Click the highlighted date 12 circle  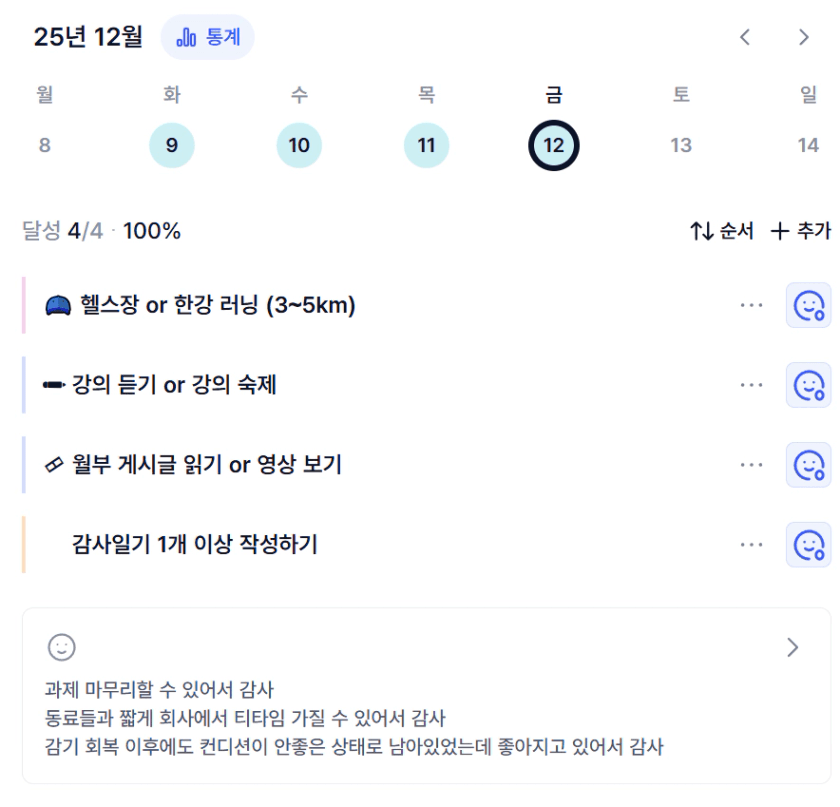point(554,146)
